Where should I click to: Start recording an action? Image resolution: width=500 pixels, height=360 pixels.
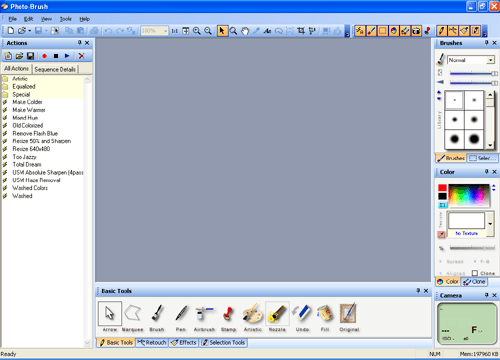click(x=44, y=56)
